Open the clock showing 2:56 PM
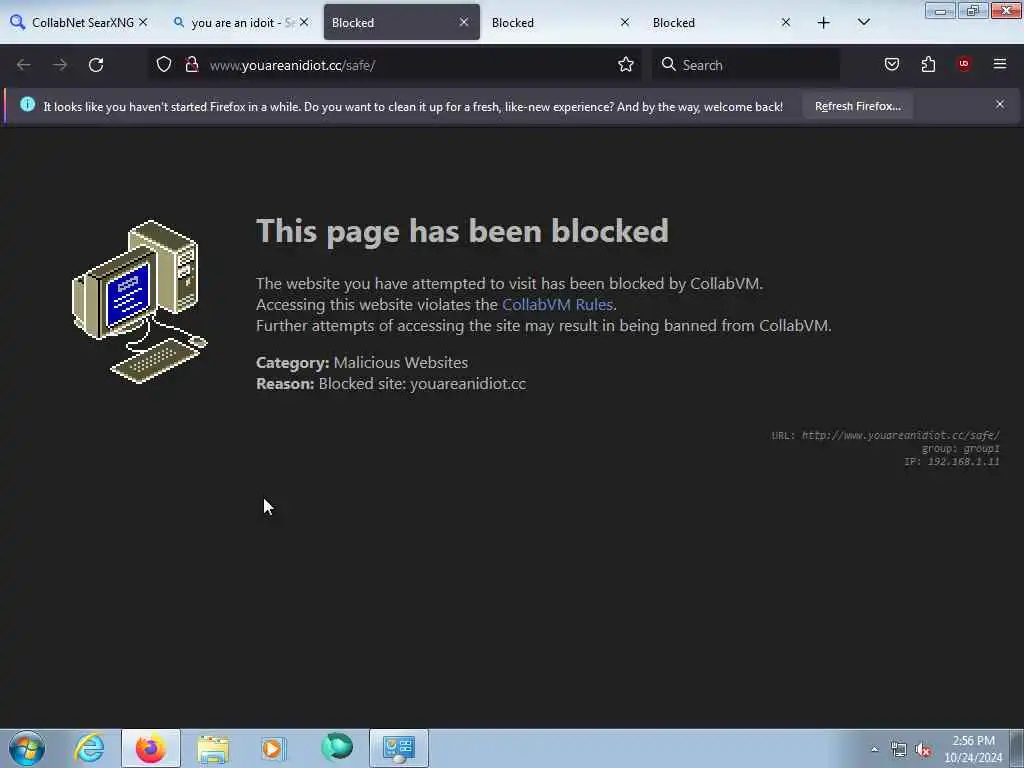Viewport: 1024px width, 768px height. [x=973, y=748]
